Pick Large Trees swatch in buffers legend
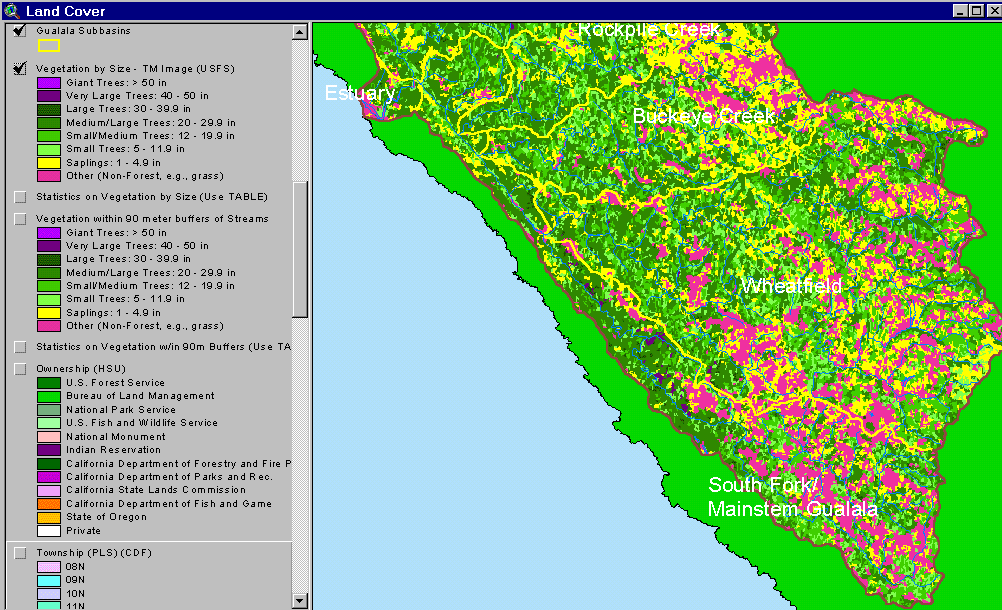 click(49, 259)
